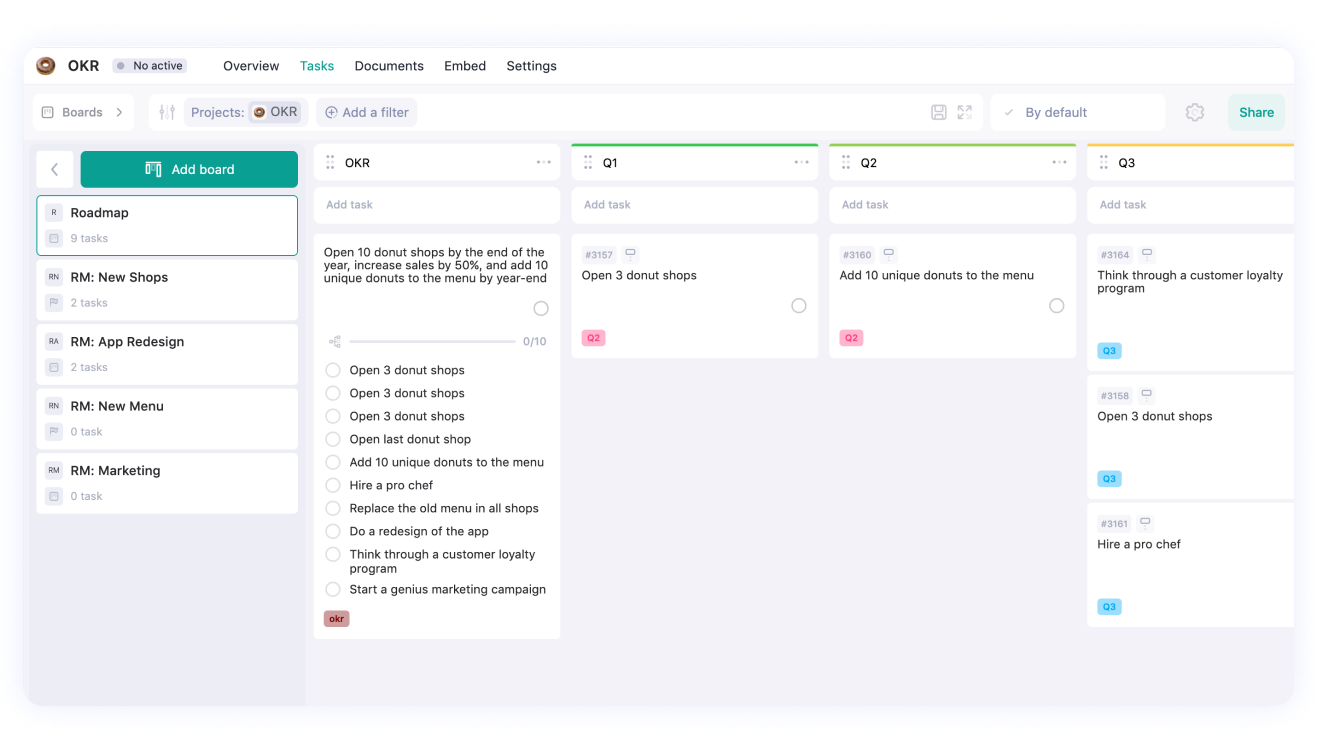Screen dimensions: 1317x752
Task: Click list icon under RM: App Redesign
Action: [54, 367]
